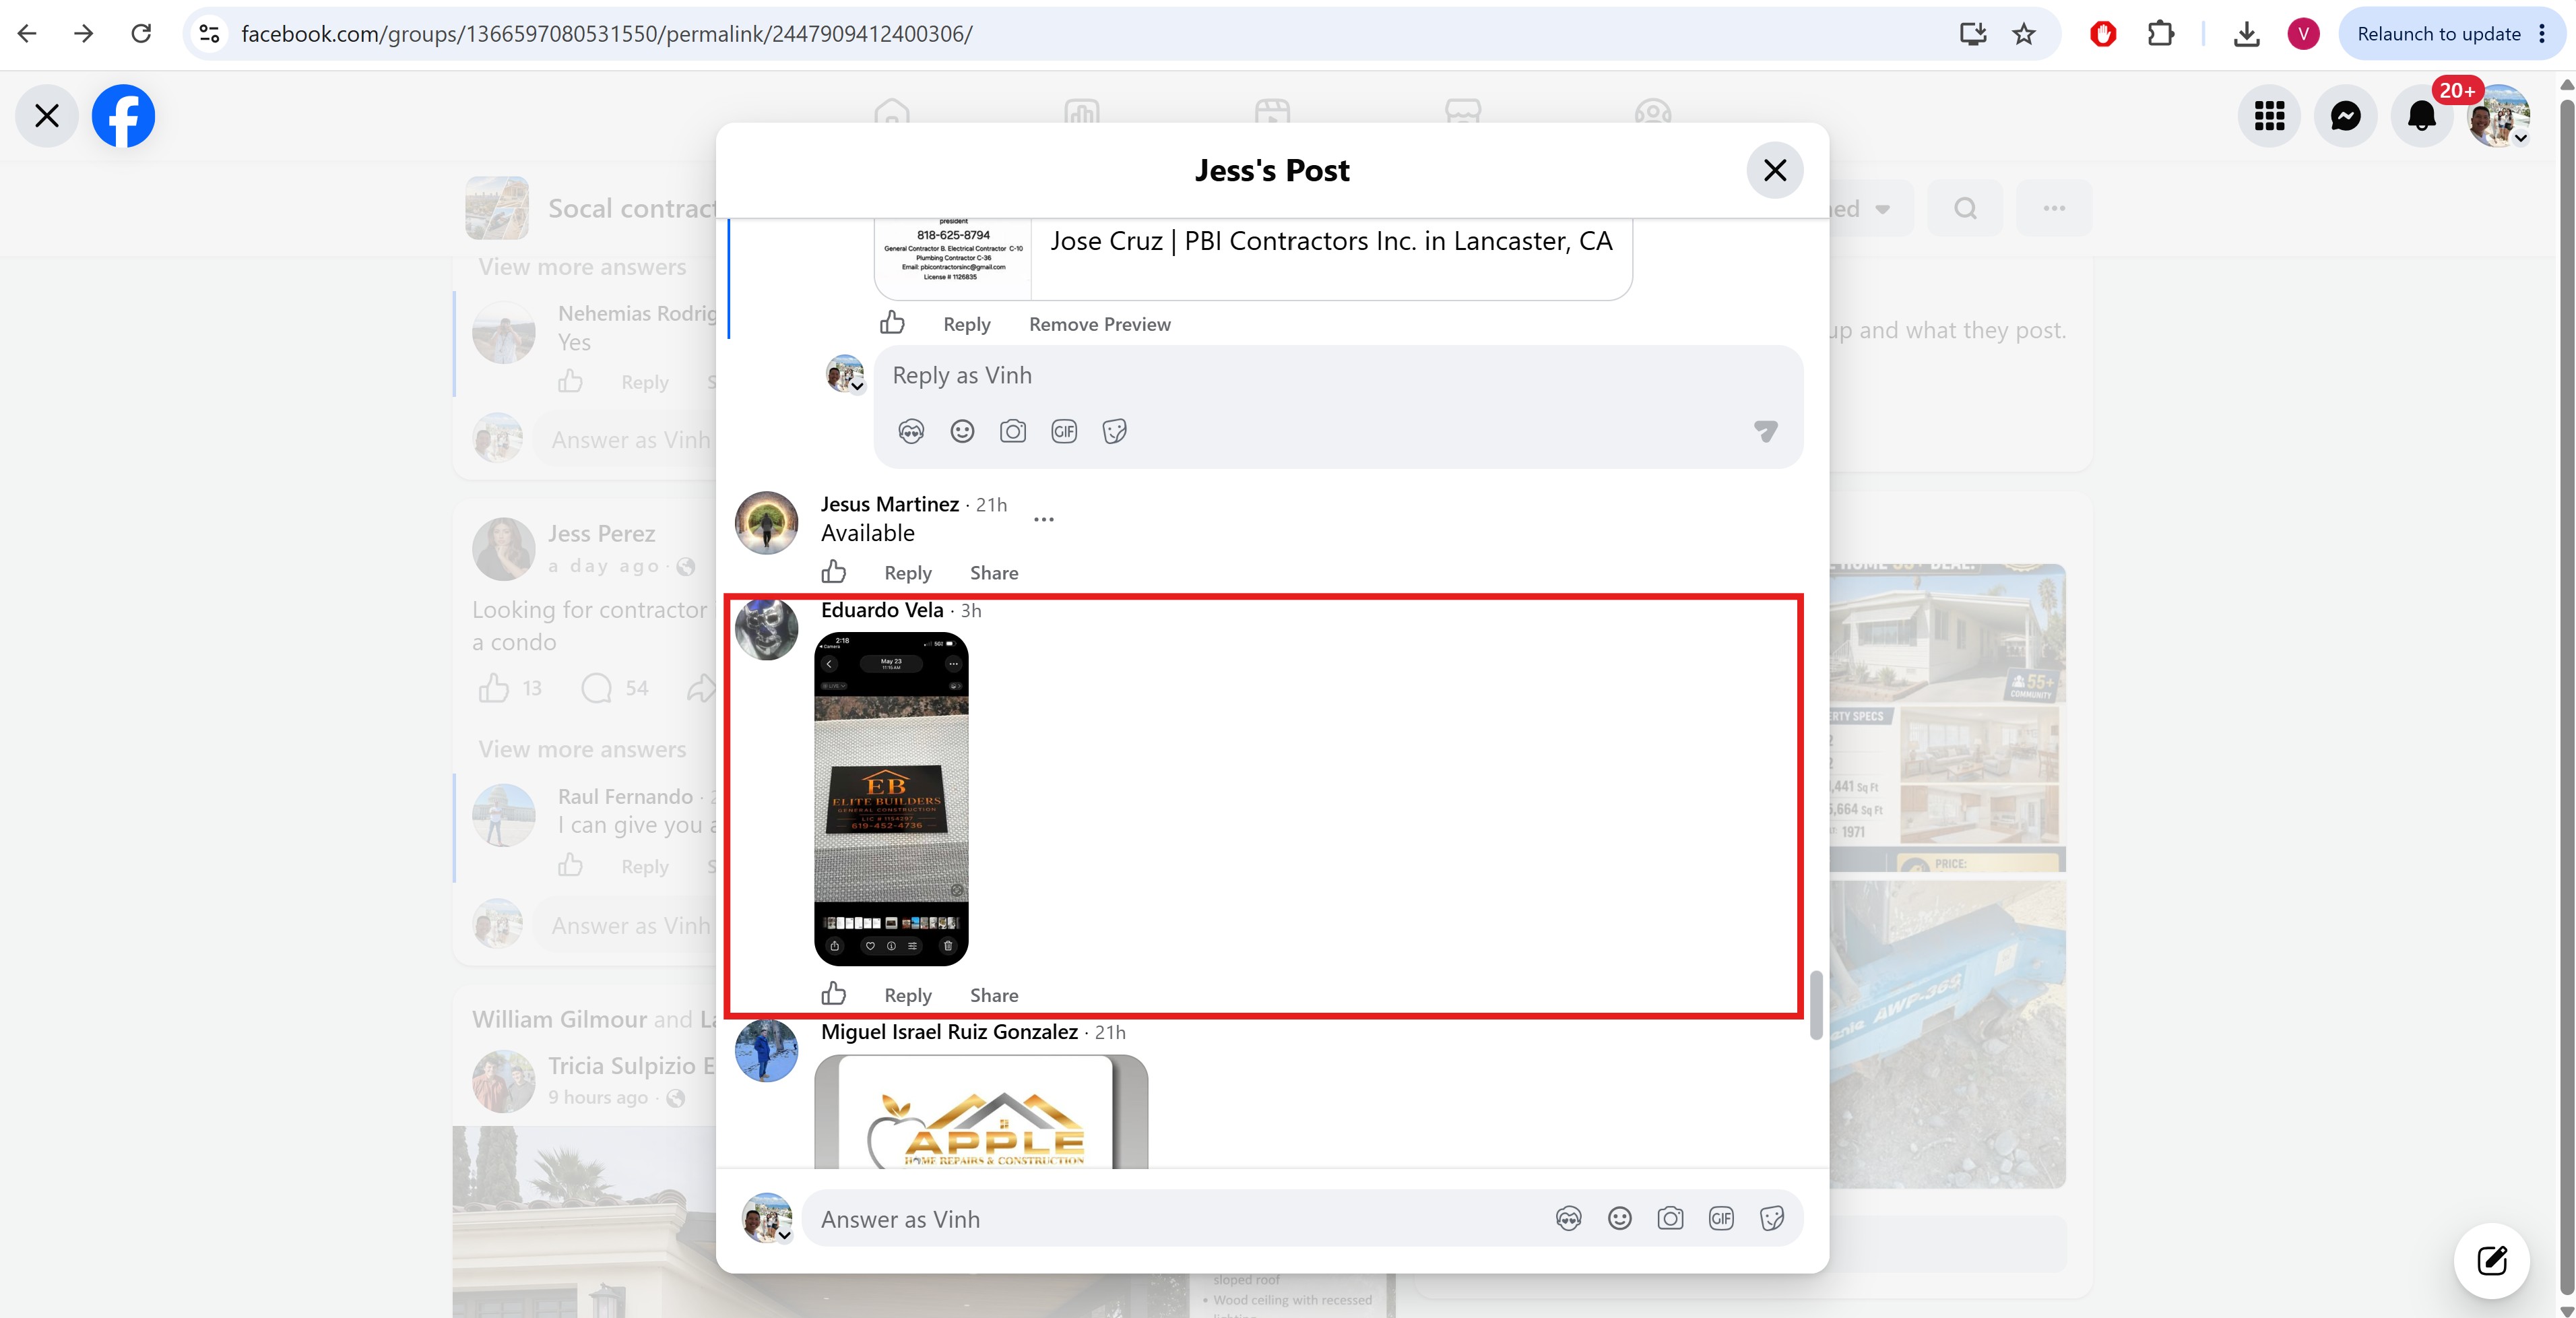Share Eduardo Vela's comment

click(x=994, y=995)
